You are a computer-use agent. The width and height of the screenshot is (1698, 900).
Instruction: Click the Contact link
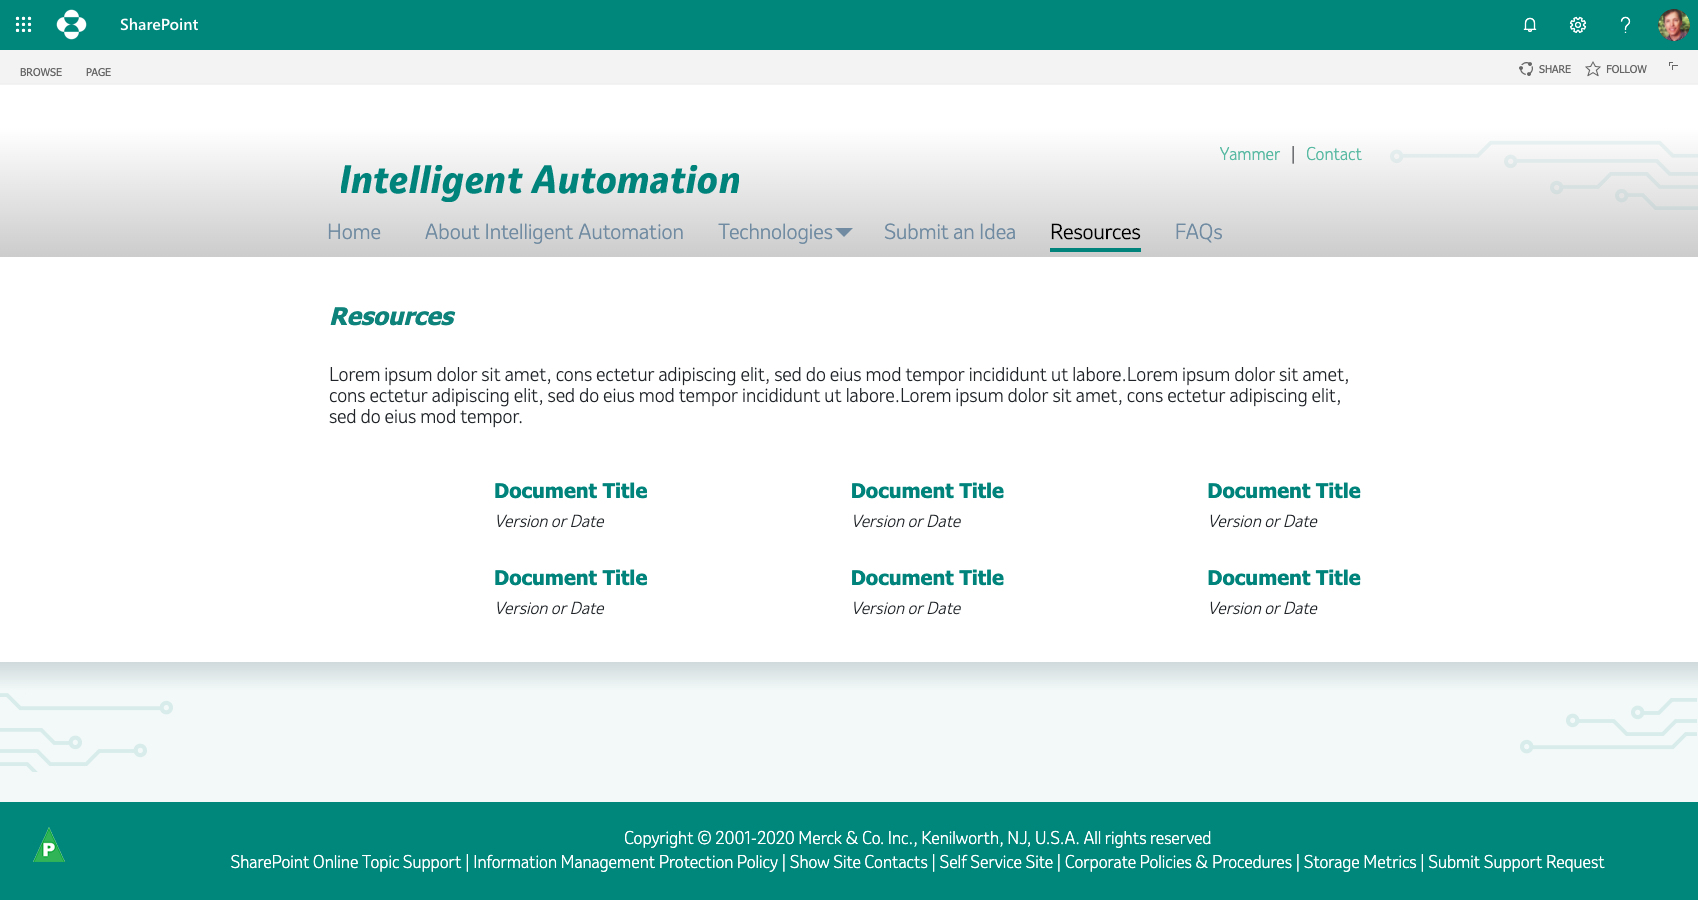tap(1333, 154)
